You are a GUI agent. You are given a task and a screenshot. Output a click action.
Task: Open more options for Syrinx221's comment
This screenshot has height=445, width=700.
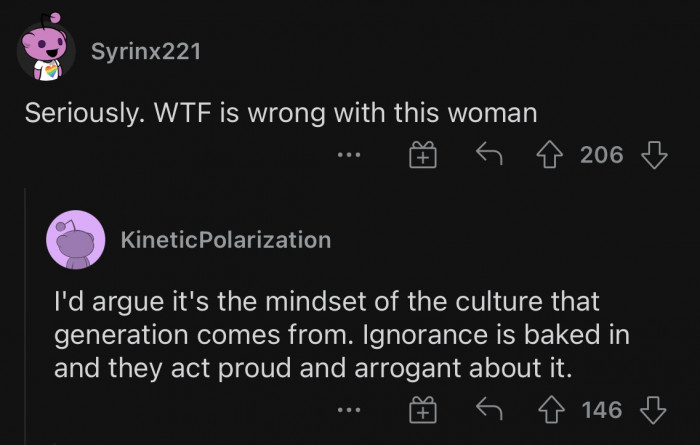point(349,156)
